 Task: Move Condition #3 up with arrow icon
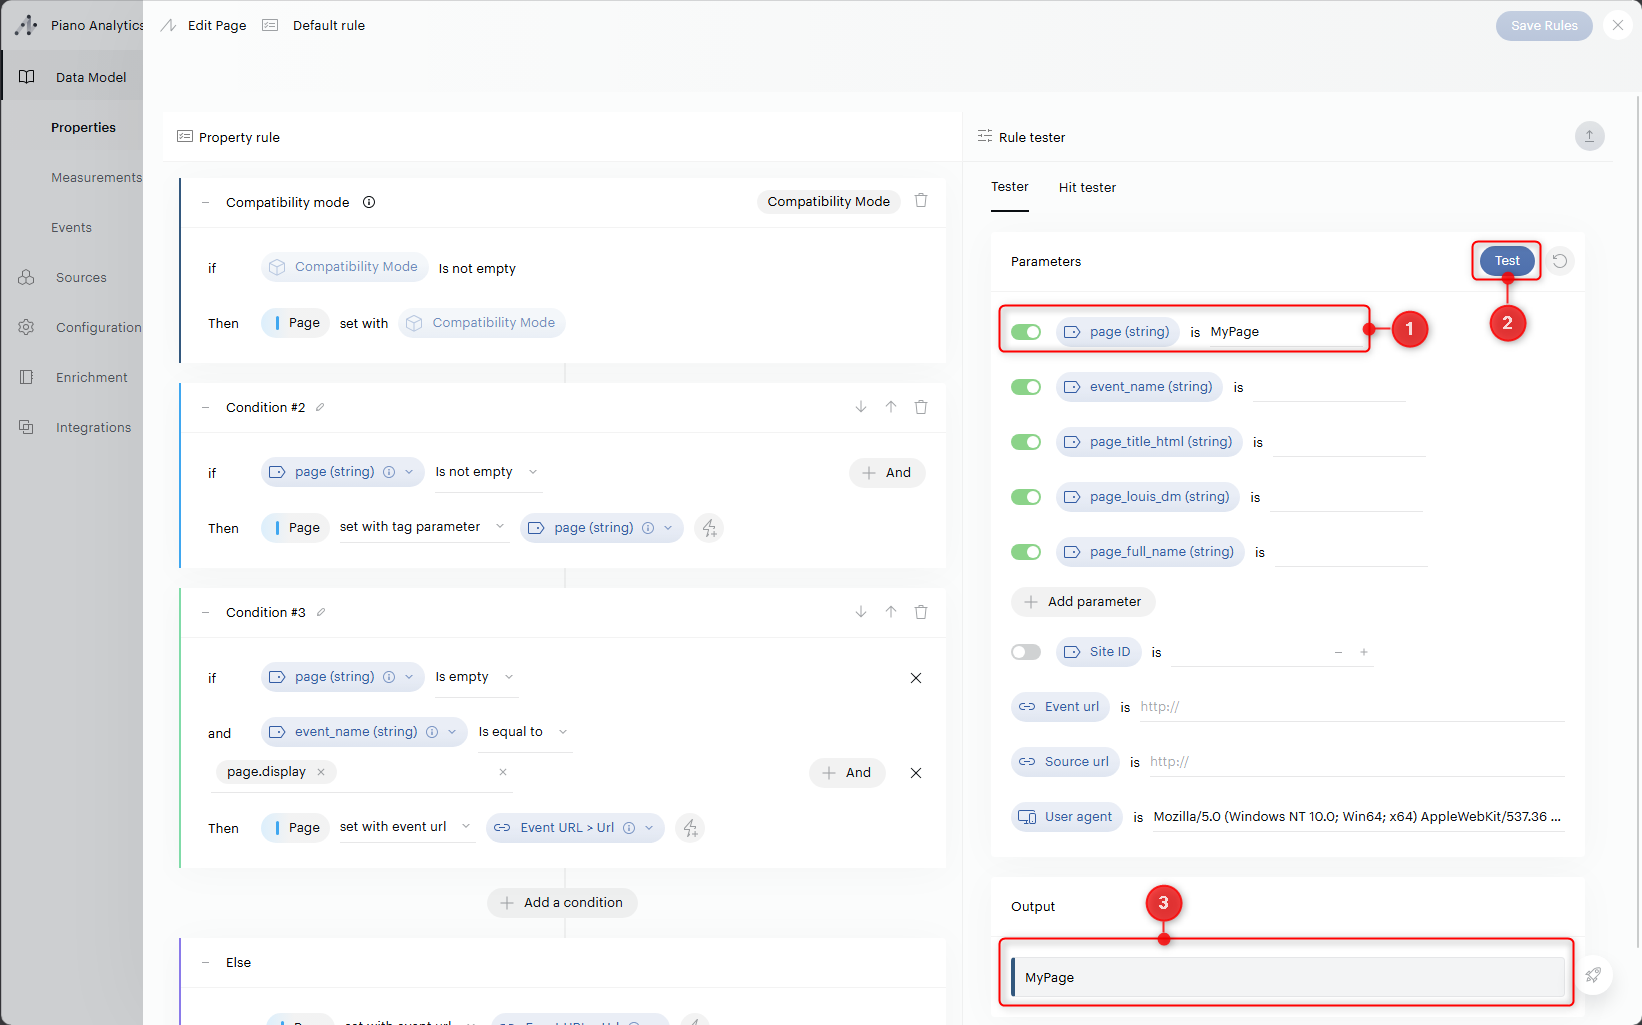click(x=891, y=612)
